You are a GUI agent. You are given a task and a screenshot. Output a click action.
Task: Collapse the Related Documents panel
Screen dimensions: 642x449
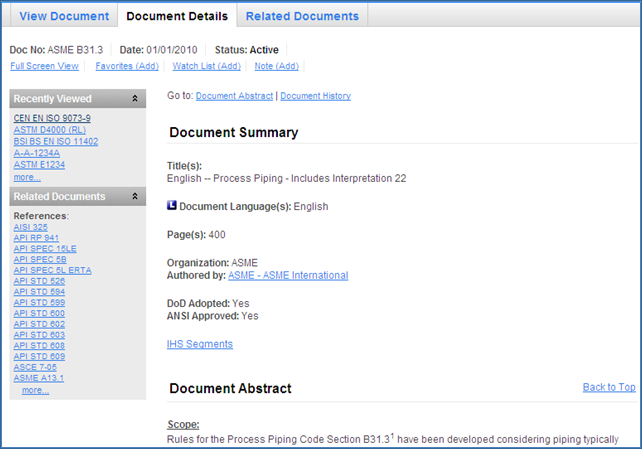pyautogui.click(x=135, y=196)
